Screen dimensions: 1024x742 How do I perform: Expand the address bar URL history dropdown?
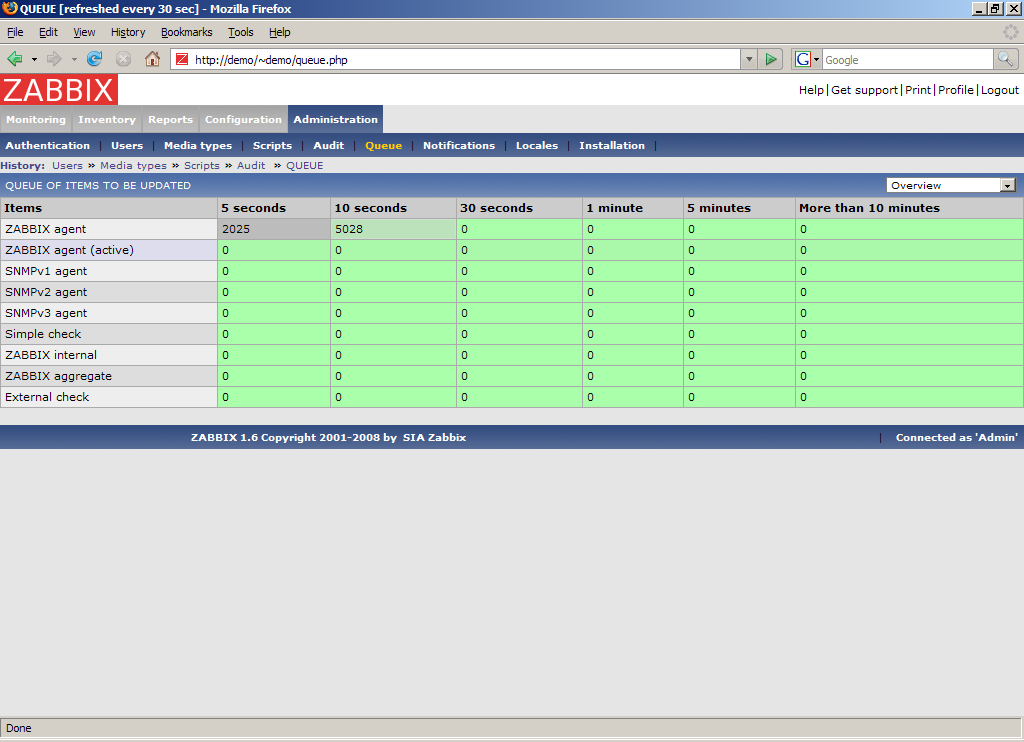pyautogui.click(x=749, y=59)
